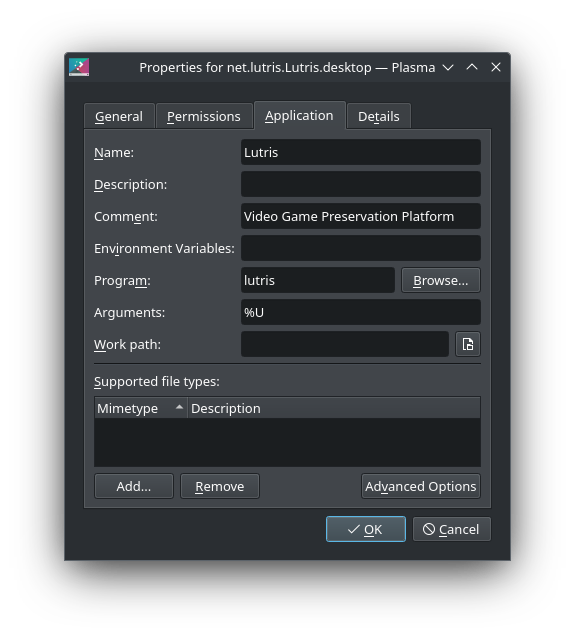Open the Details tab
The image size is (575, 637).
click(379, 117)
